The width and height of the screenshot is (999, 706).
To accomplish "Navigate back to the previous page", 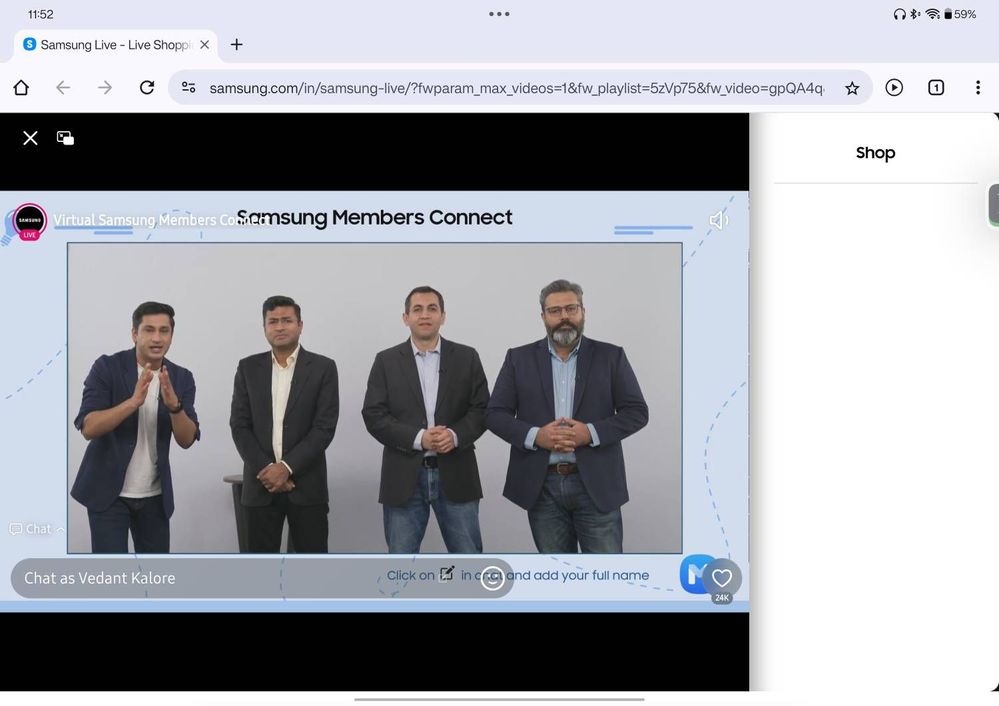I will point(63,87).
